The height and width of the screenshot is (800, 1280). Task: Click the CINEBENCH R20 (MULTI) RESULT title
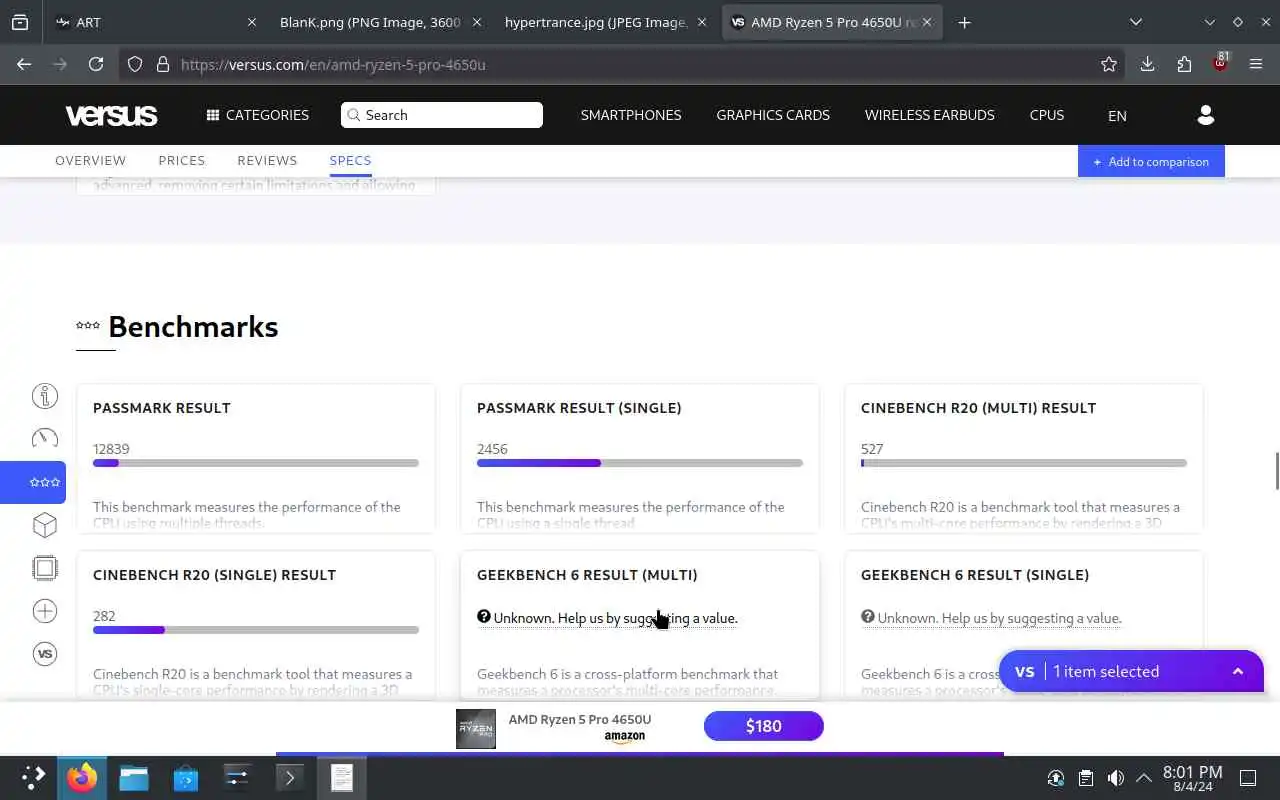point(978,408)
